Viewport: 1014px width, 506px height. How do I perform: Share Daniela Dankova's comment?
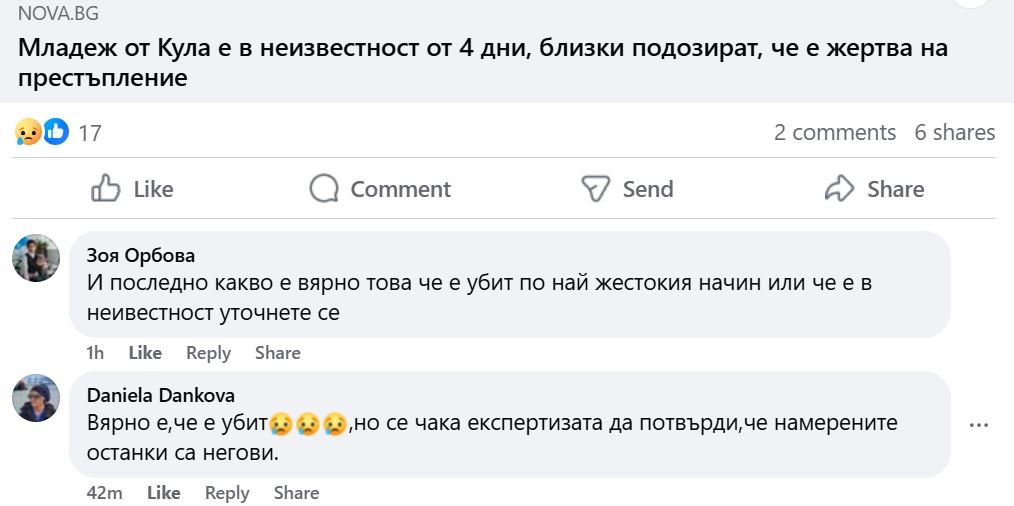[296, 493]
